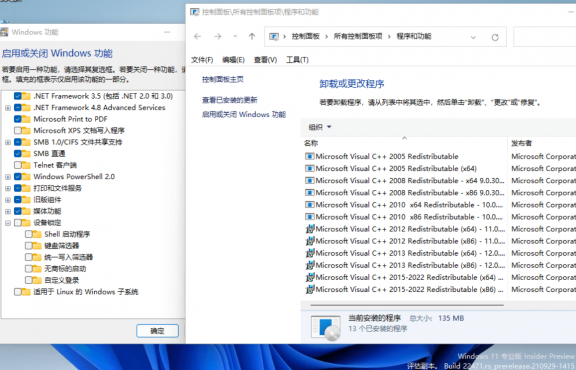Expand the 旧版组件 node
576x370 pixels.
[8, 200]
